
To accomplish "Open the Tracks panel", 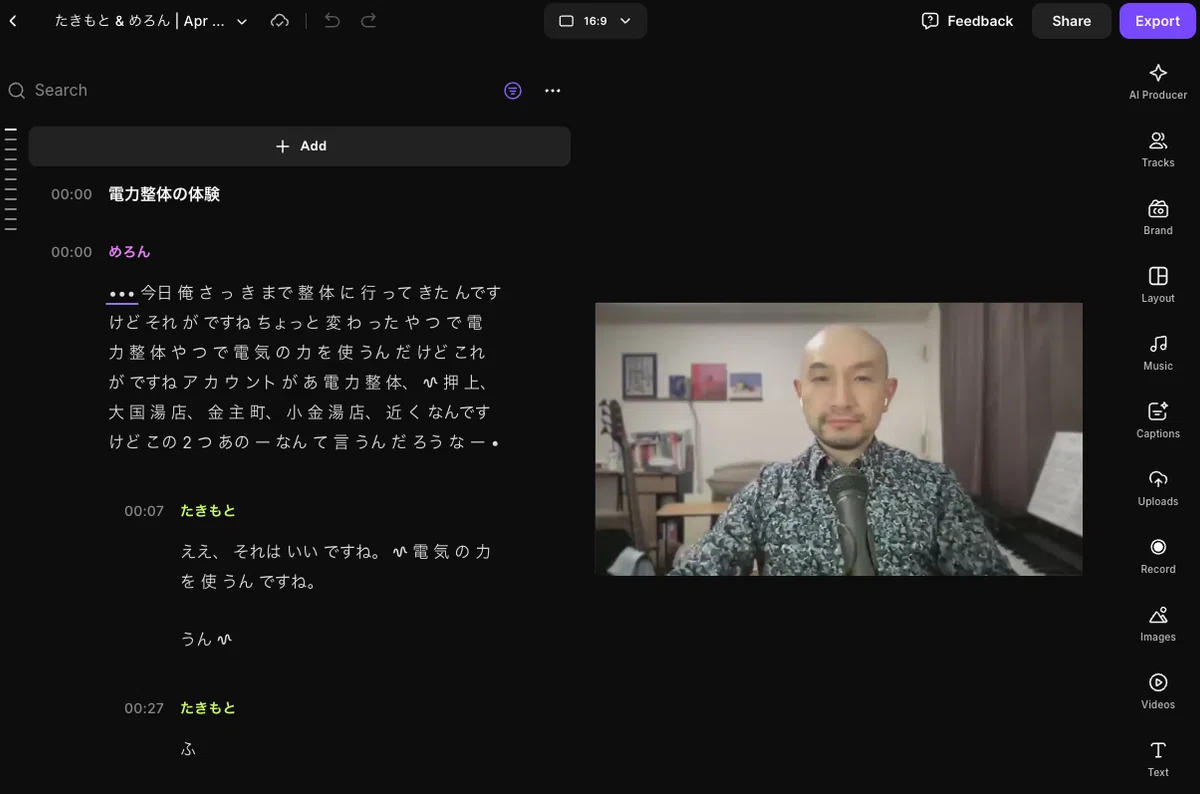I will (1158, 149).
